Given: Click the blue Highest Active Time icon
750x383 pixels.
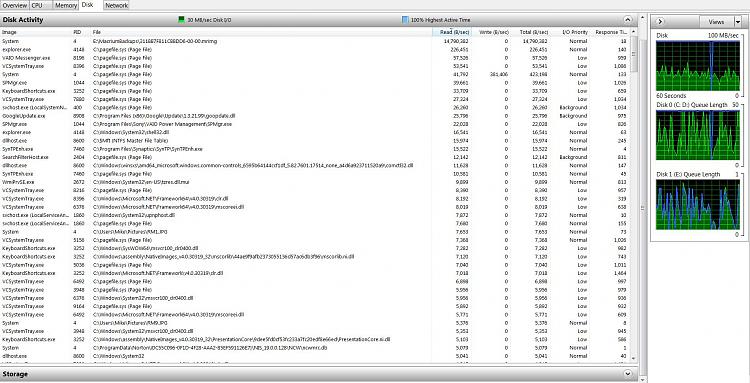Looking at the screenshot, I should 405,20.
